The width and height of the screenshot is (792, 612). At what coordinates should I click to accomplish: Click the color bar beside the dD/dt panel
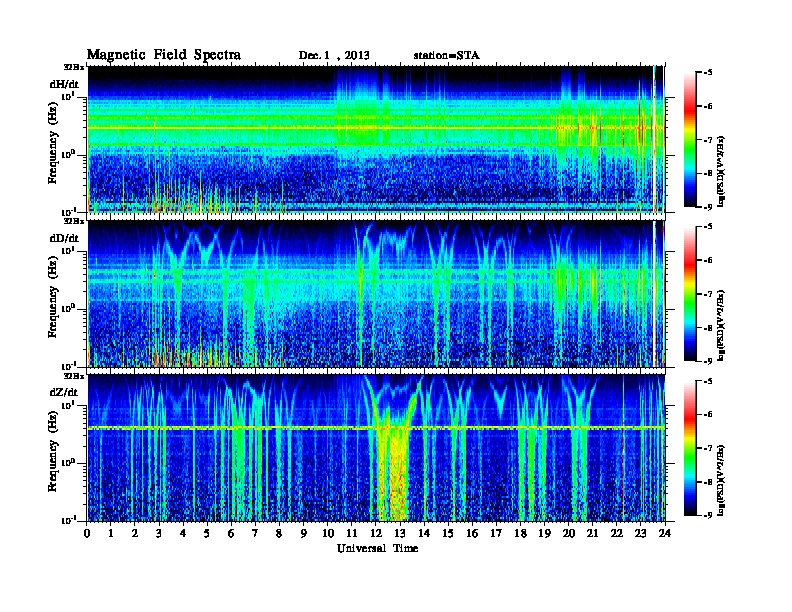(689, 294)
